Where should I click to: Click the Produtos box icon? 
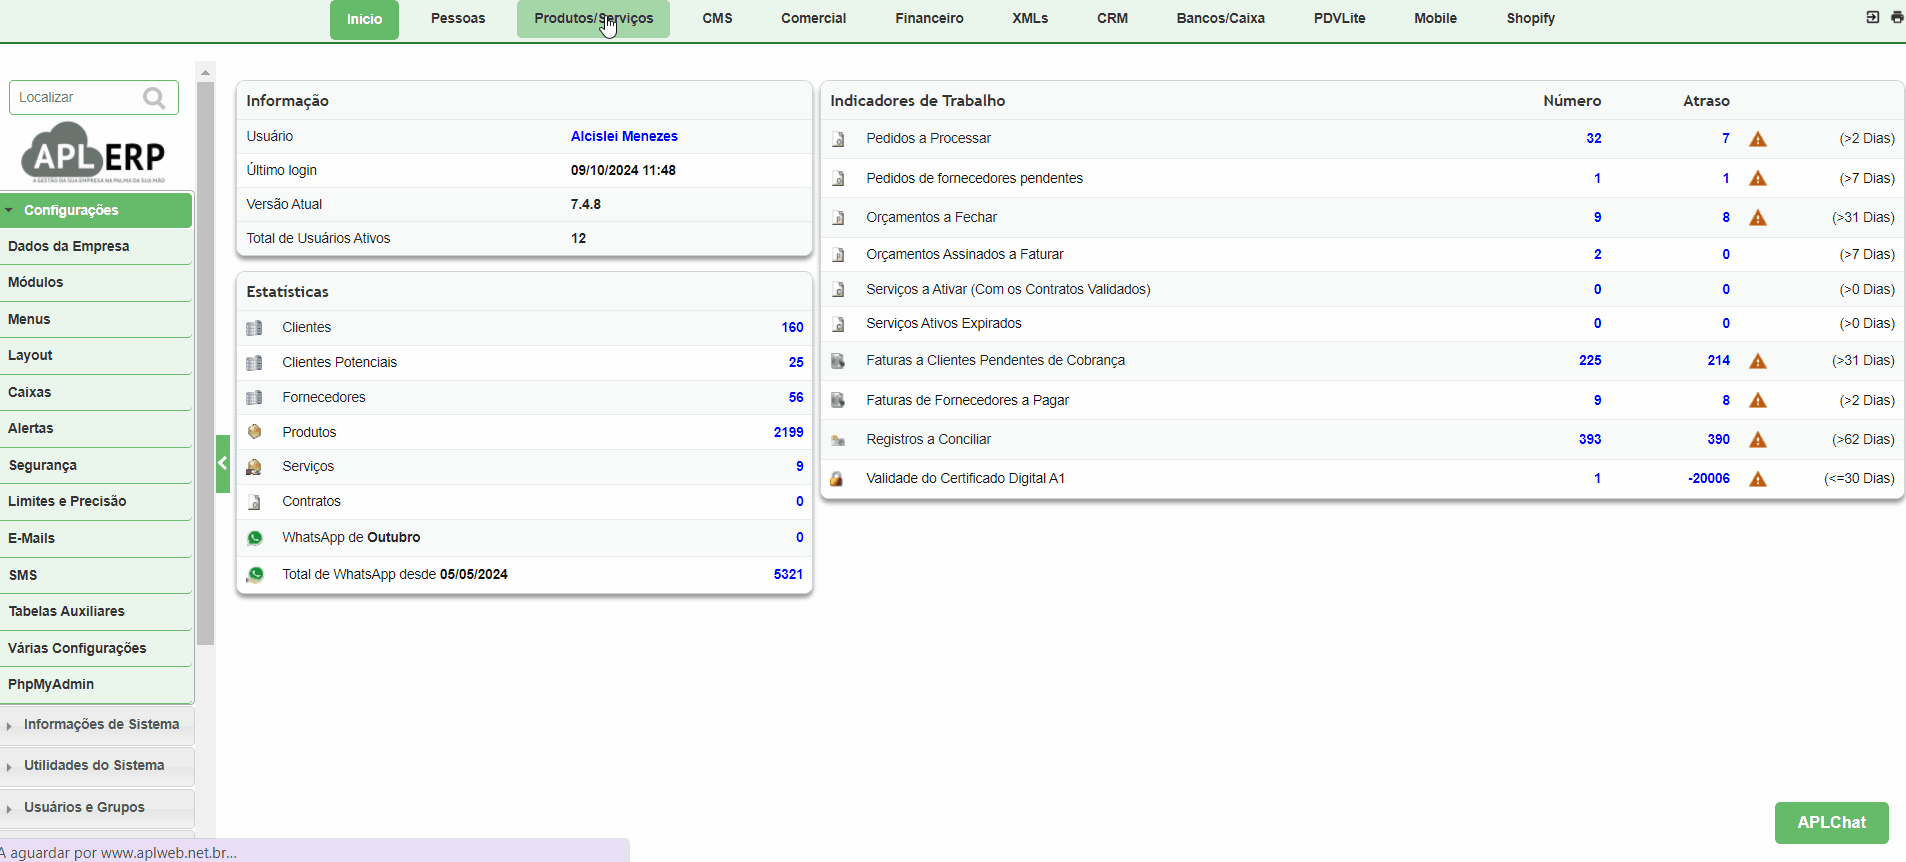(254, 432)
